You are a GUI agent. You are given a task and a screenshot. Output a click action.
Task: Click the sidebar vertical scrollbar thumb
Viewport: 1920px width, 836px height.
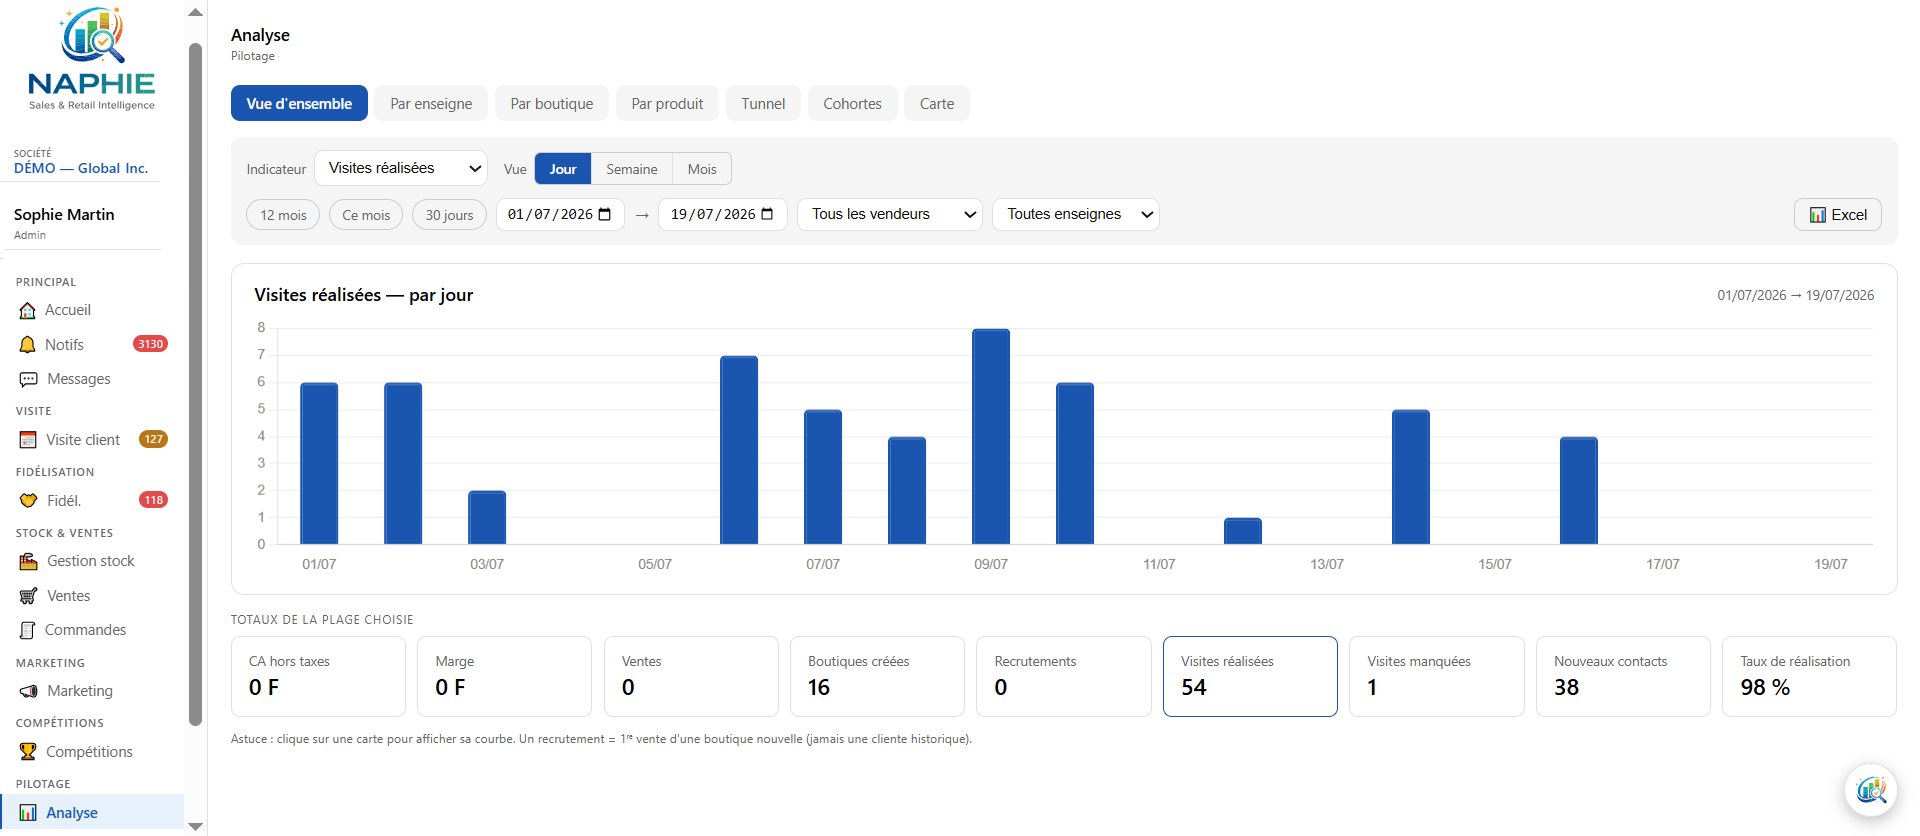tap(195, 384)
